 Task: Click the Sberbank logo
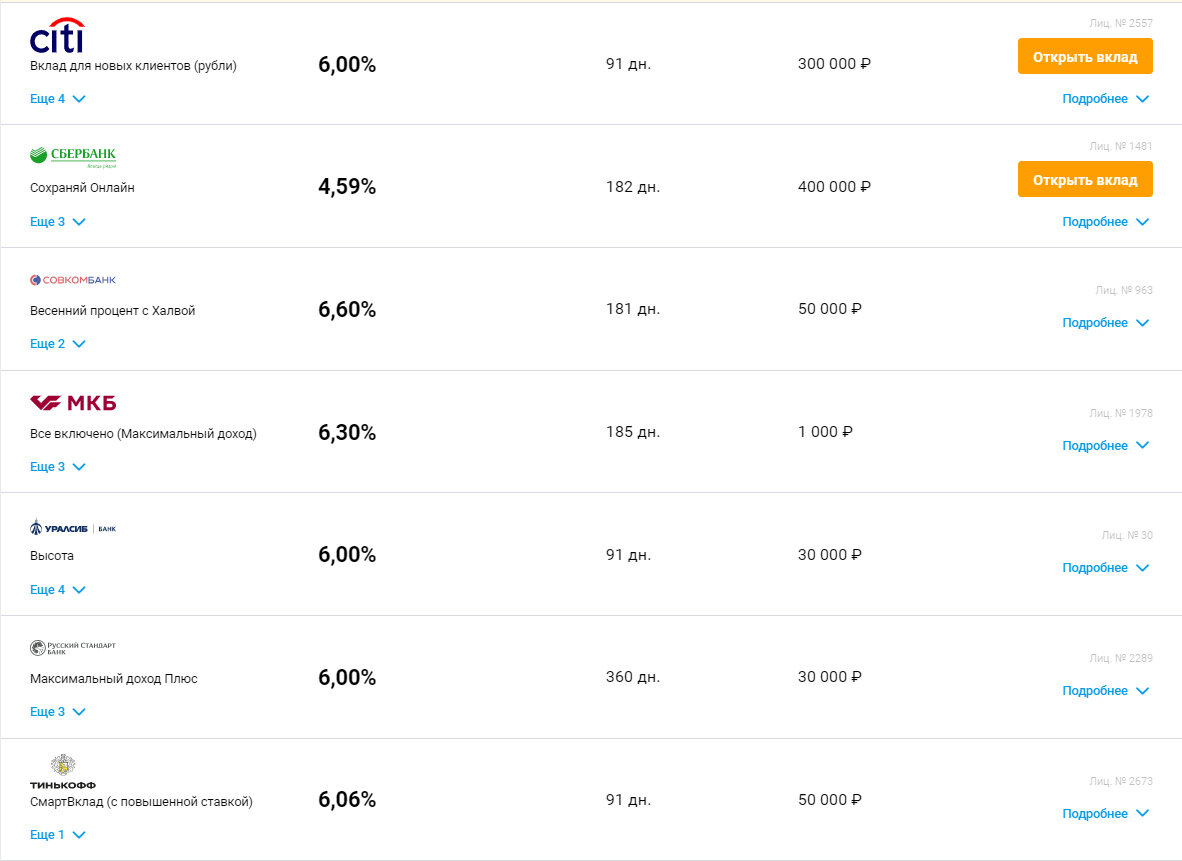click(73, 155)
